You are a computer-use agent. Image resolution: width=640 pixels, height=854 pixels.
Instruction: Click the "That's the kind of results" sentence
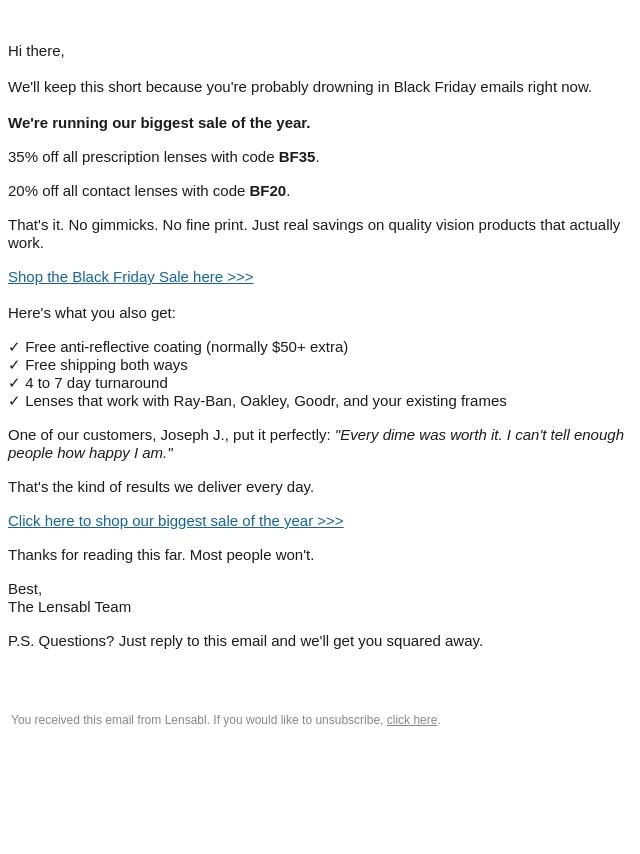point(161,487)
